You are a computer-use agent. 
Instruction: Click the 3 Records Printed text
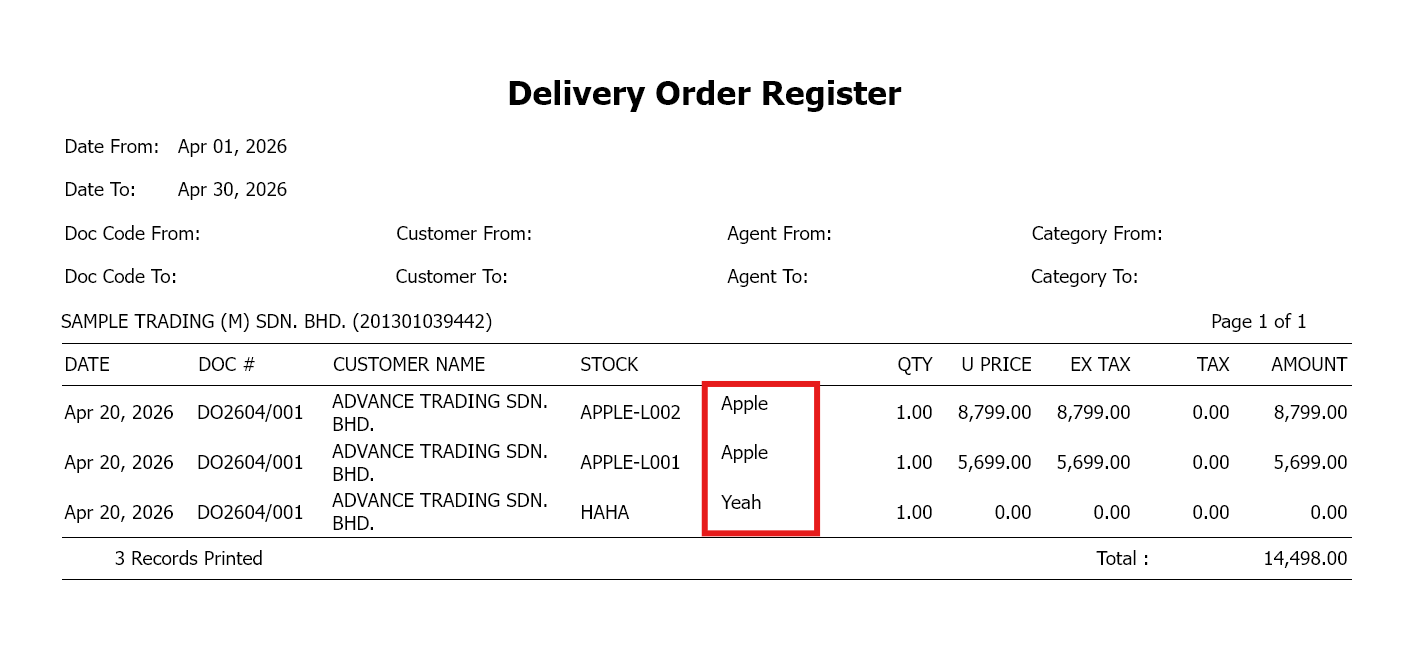click(188, 559)
